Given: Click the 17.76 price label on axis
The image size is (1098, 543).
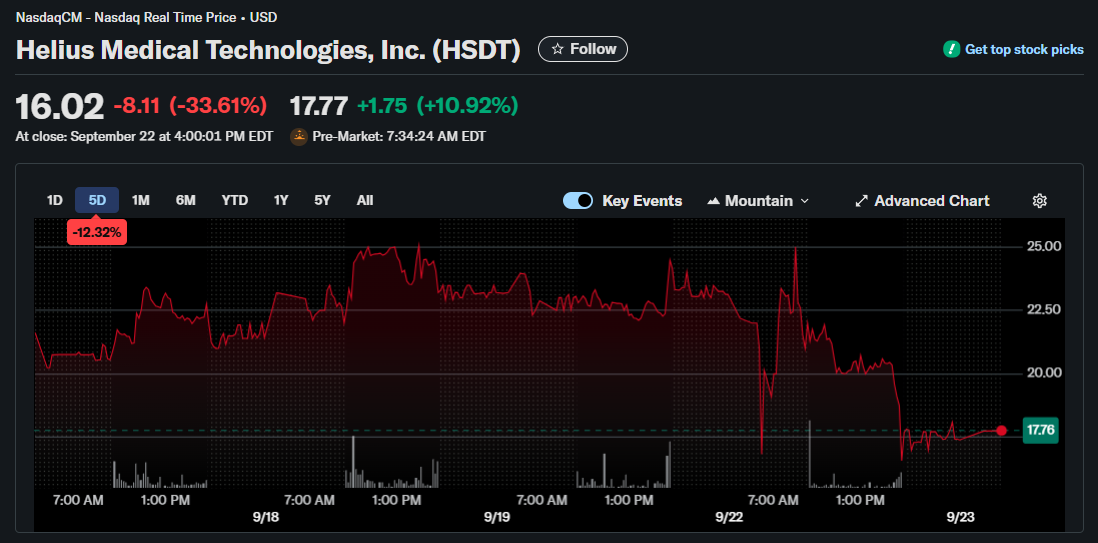Looking at the screenshot, I should coord(1040,430).
